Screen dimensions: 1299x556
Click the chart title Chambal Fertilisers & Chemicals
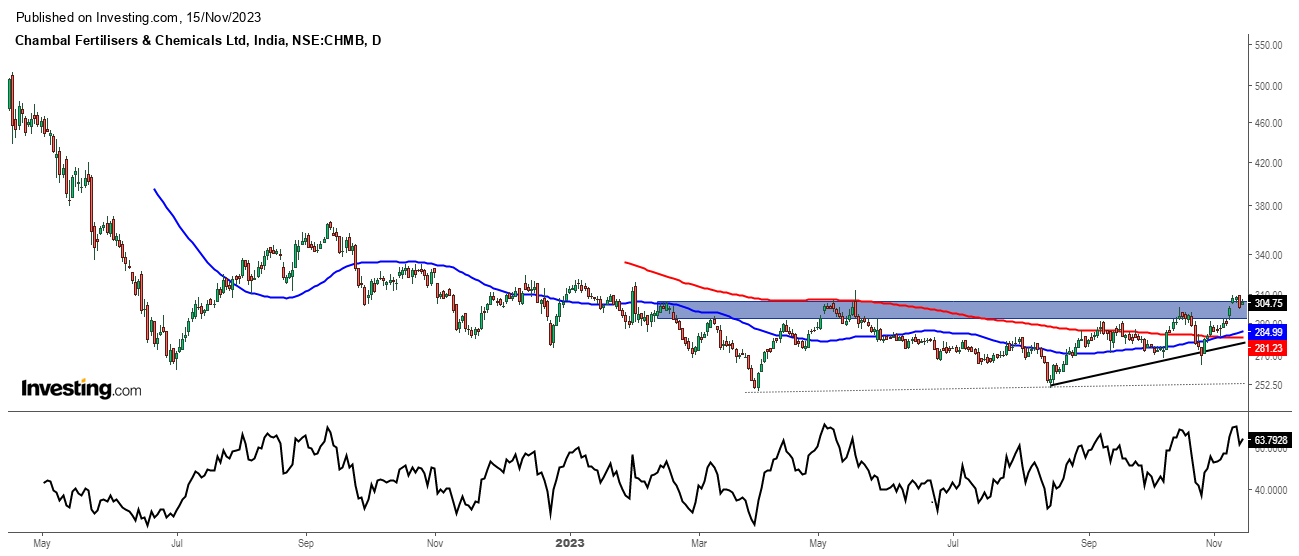point(197,41)
